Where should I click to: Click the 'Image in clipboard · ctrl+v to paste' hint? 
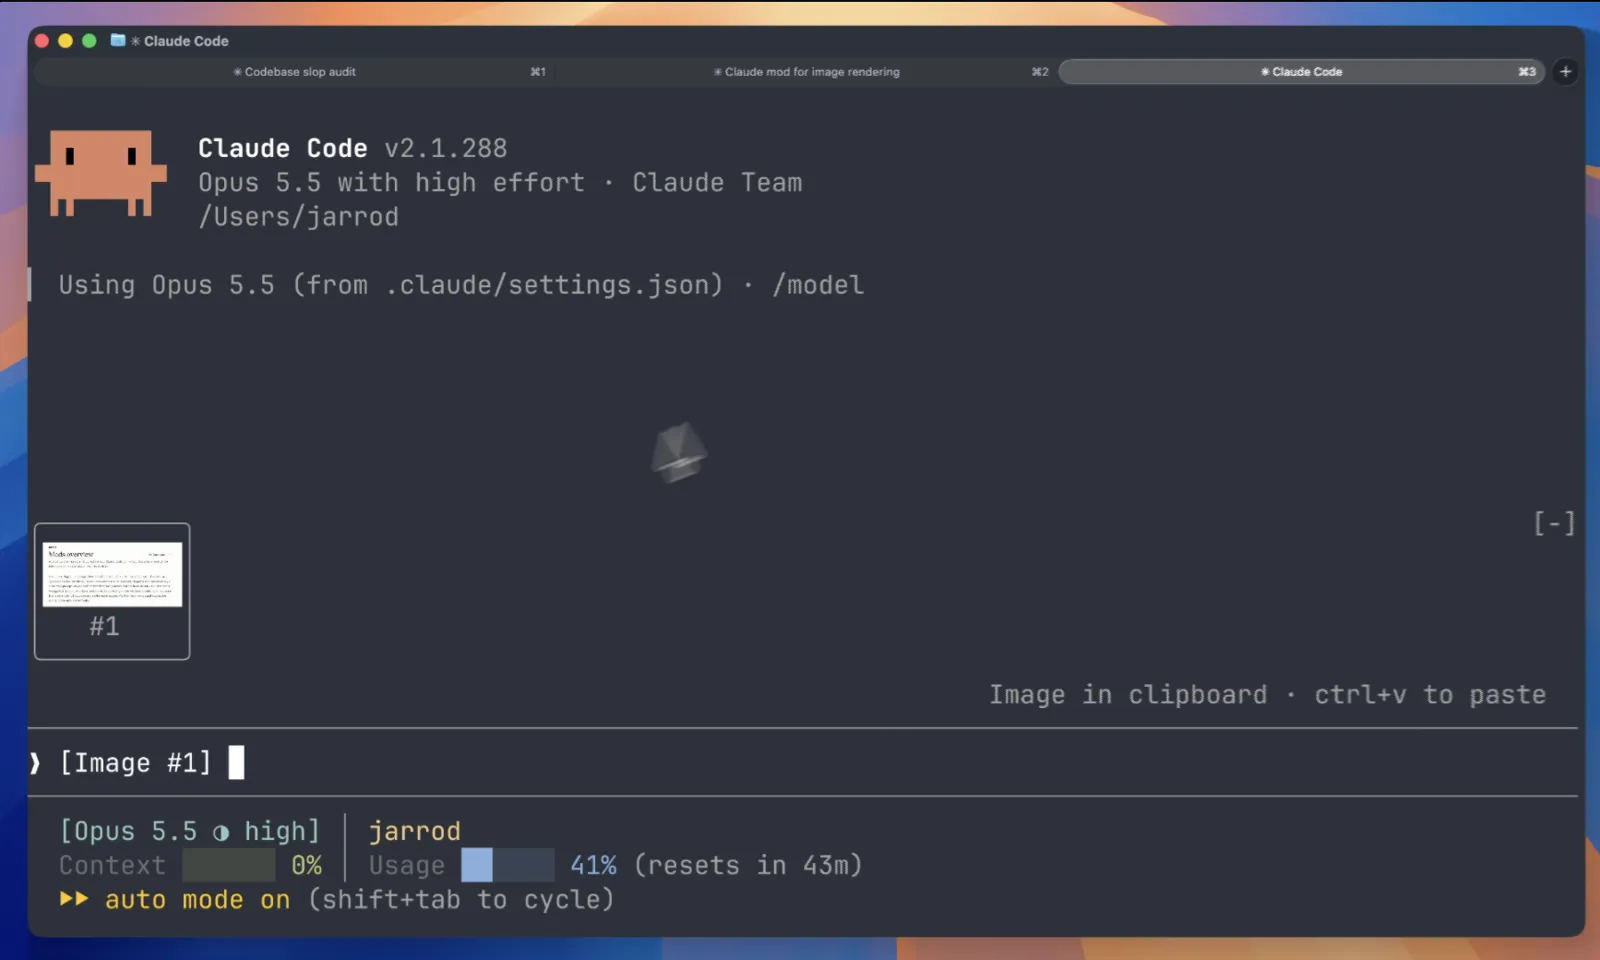pos(1267,695)
